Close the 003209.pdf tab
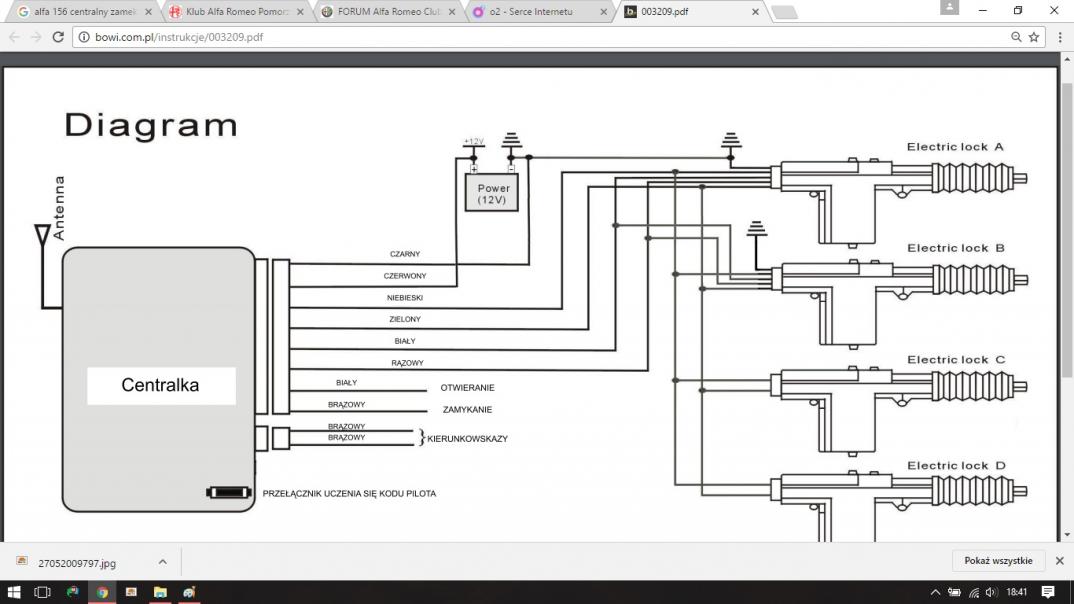Viewport: 1074px width, 604px height. (x=755, y=12)
